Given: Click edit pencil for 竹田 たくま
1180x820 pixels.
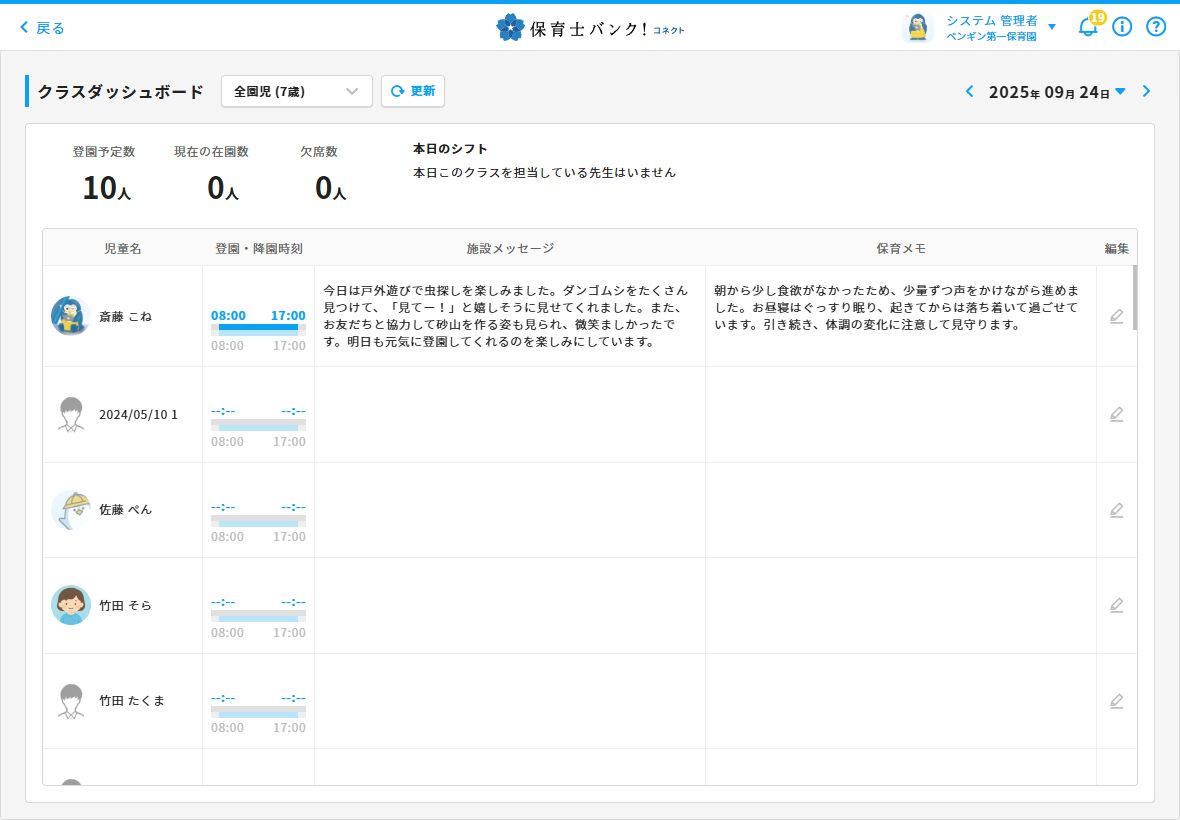Looking at the screenshot, I should coord(1116,701).
